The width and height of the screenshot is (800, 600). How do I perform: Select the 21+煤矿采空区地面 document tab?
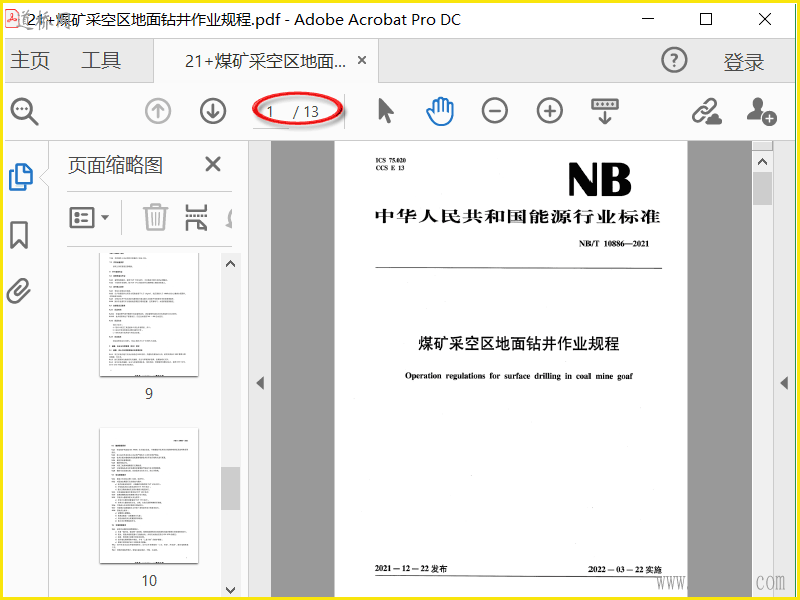pos(265,61)
